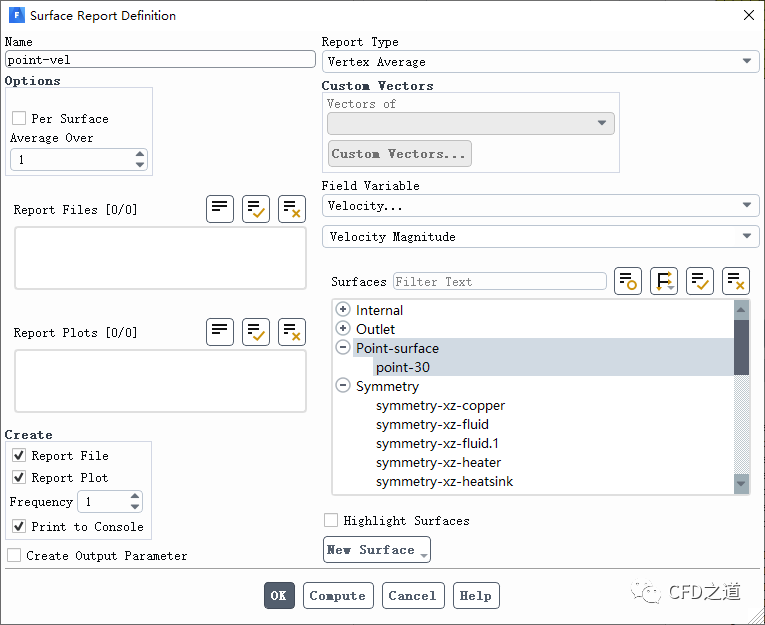765x625 pixels.
Task: Click the OK button
Action: click(279, 595)
